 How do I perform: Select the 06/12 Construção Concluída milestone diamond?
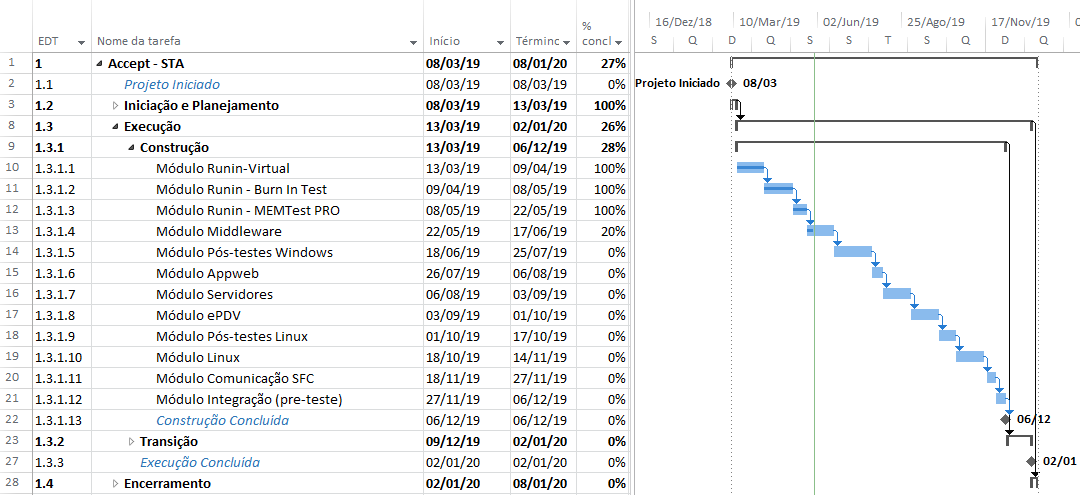pyautogui.click(x=1006, y=419)
